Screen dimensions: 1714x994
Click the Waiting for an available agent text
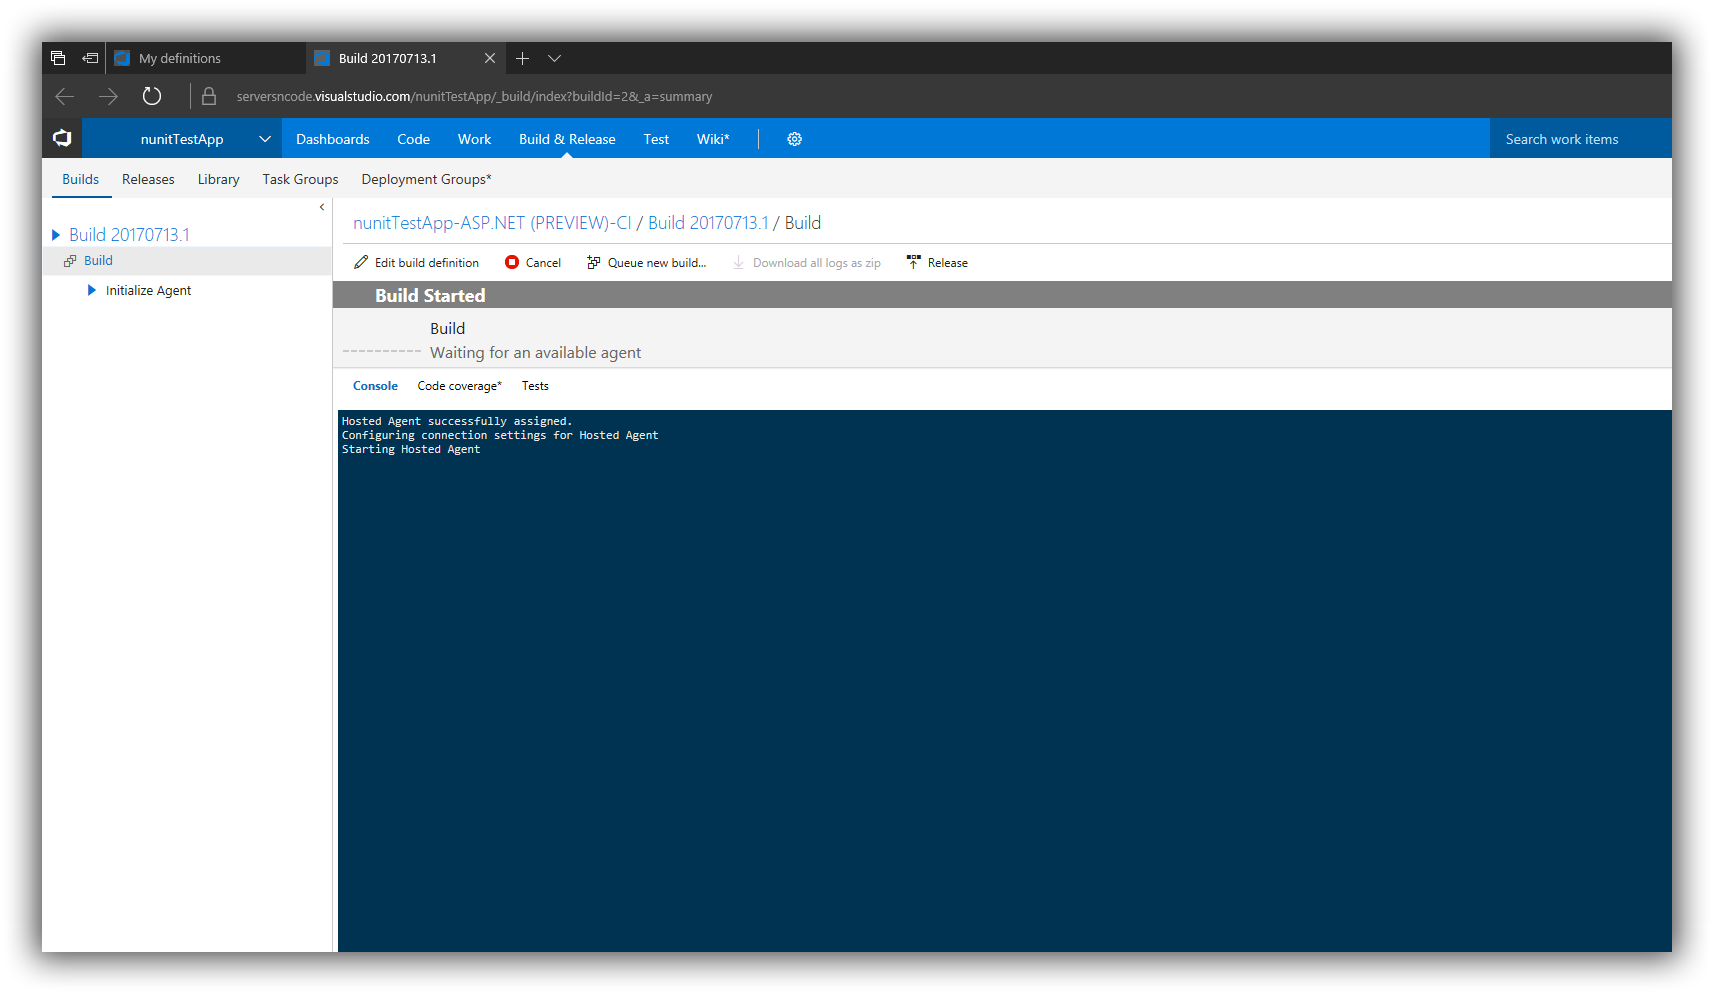(535, 353)
